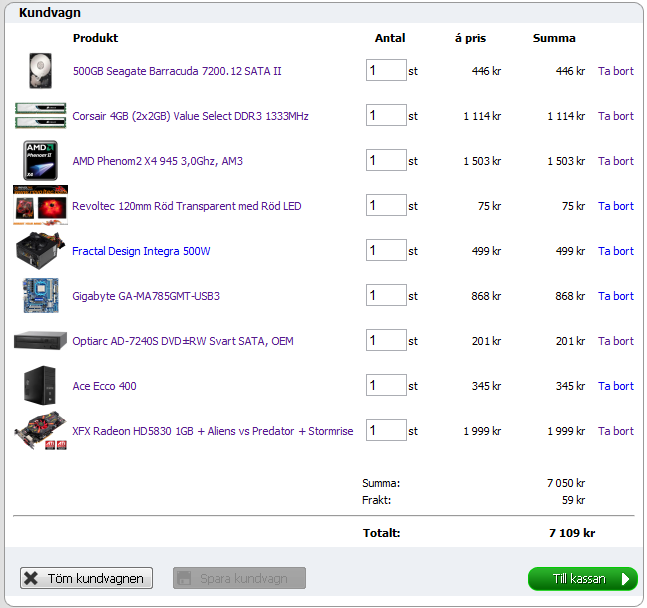The image size is (647, 608).
Task: Click the Seagate Barracuda hard drive thumbnail
Action: [40, 71]
